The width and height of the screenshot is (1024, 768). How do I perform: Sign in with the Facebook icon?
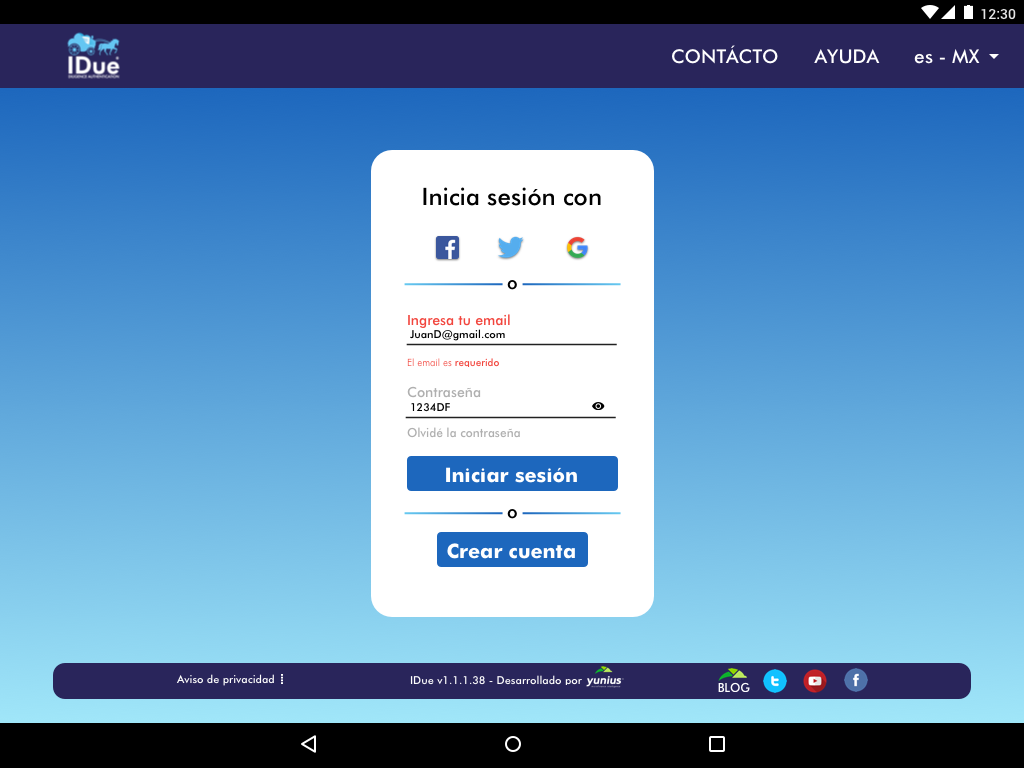(x=447, y=248)
